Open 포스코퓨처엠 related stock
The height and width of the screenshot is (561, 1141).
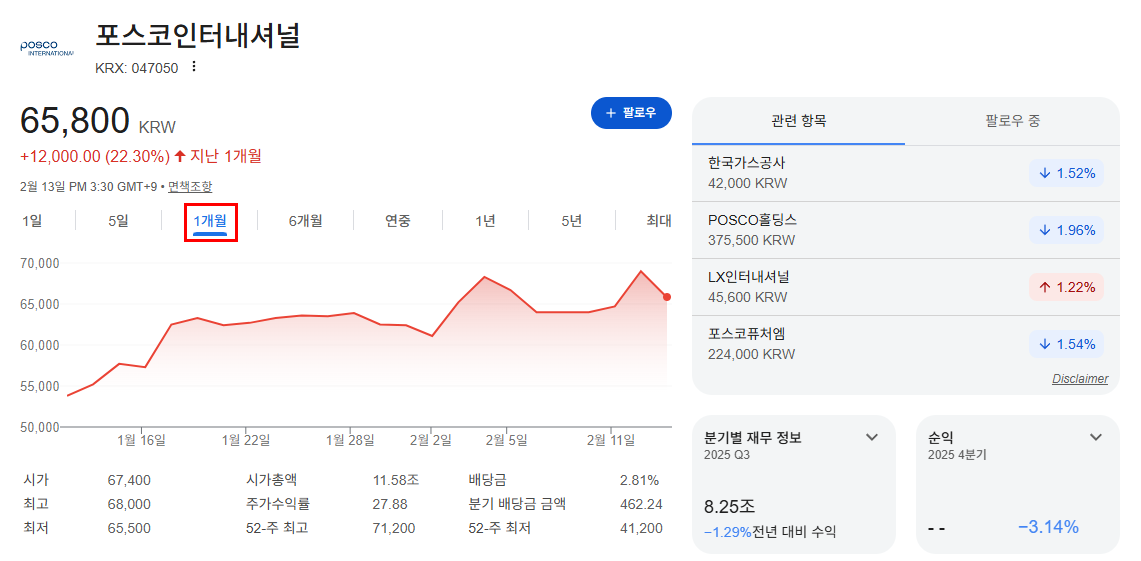[x=905, y=343]
